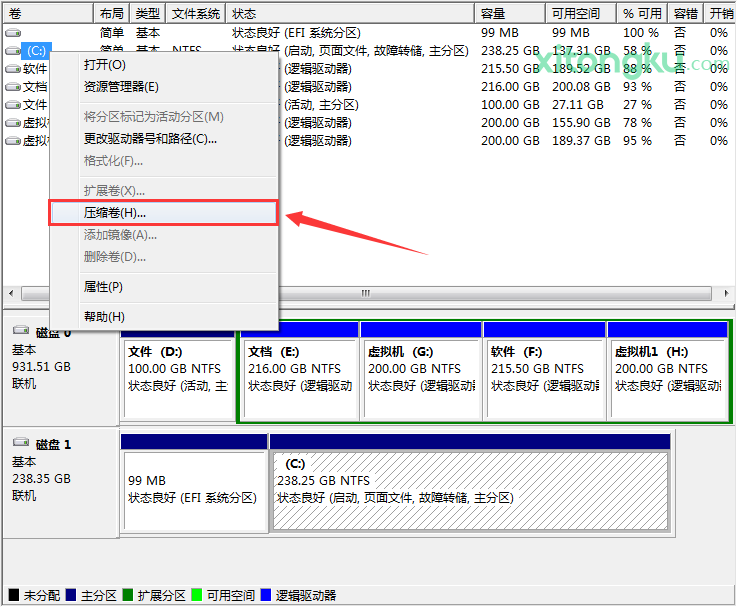The width and height of the screenshot is (737, 607).
Task: Choose 更改驱动器号和路径(C)... menu entry
Action: (150, 139)
